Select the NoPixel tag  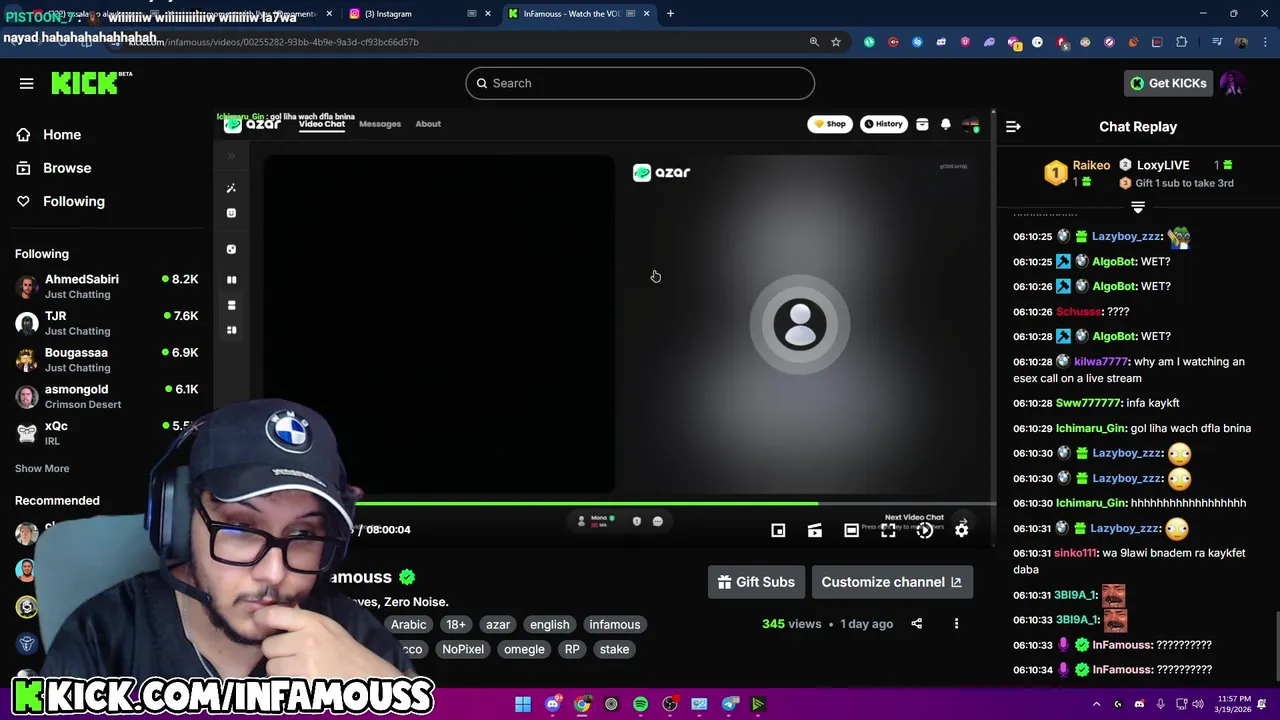tap(463, 649)
